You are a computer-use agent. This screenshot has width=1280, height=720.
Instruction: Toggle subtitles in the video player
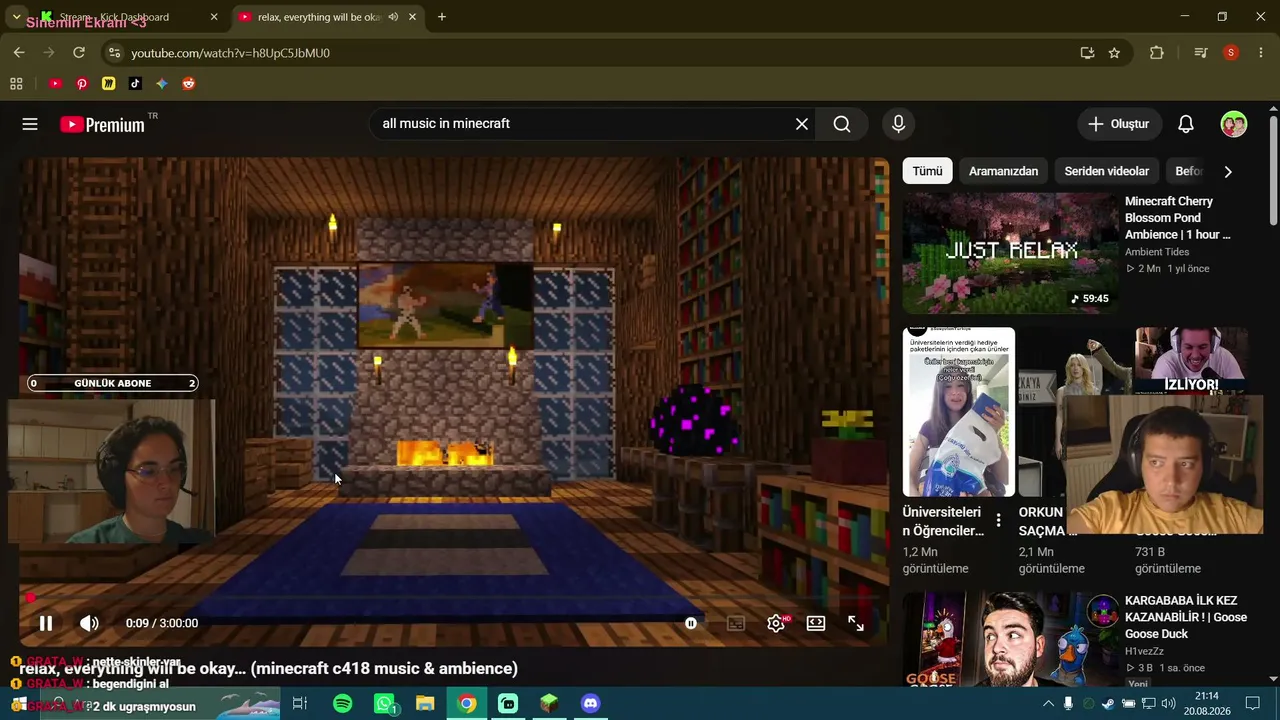tap(736, 623)
